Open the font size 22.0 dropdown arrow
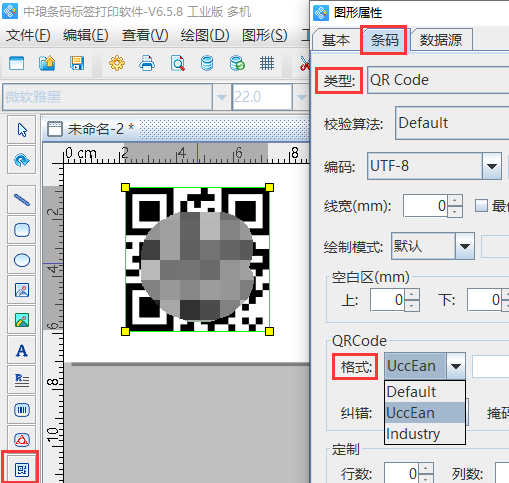Viewport: 509px width, 483px height. tap(302, 97)
